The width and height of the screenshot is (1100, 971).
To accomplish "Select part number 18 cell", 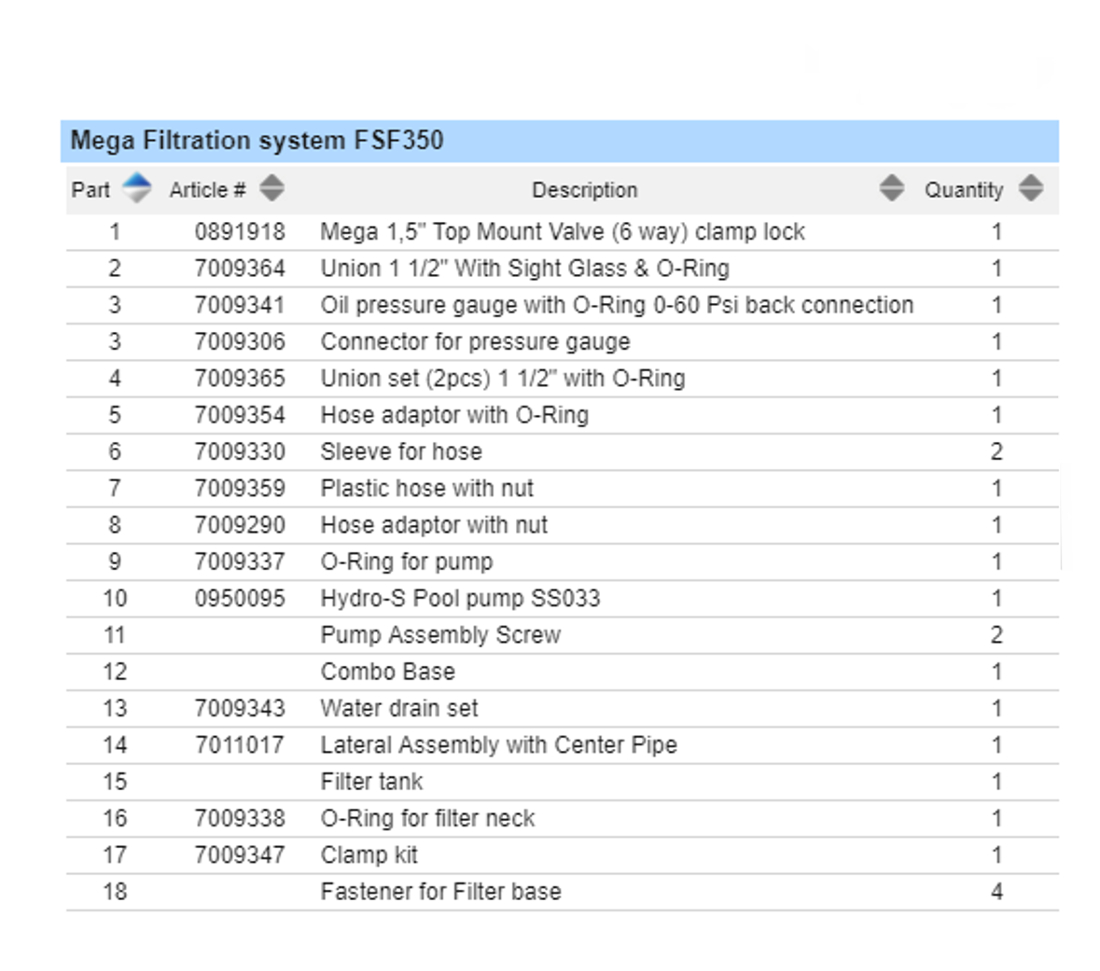I will (115, 892).
